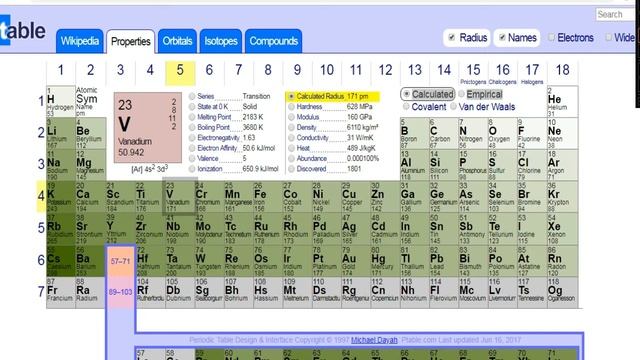Select the Hardness property radio
Screen dimensions: 640x360
291,107
